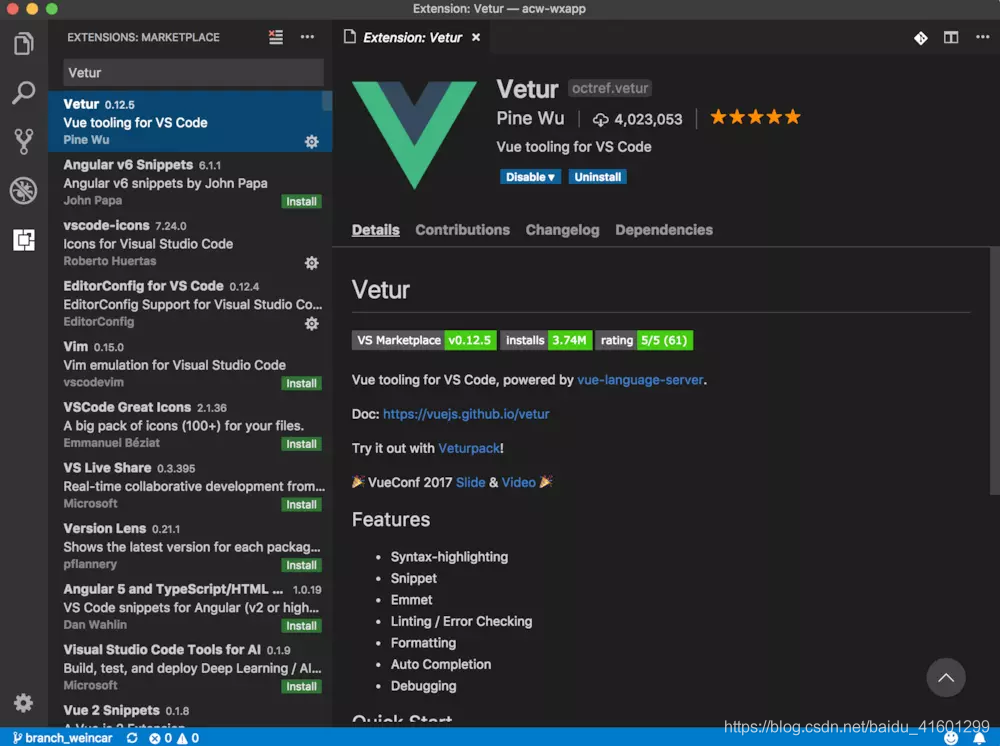The width and height of the screenshot is (1000, 746).
Task: Click the branch_weincar status bar item
Action: (x=62, y=738)
